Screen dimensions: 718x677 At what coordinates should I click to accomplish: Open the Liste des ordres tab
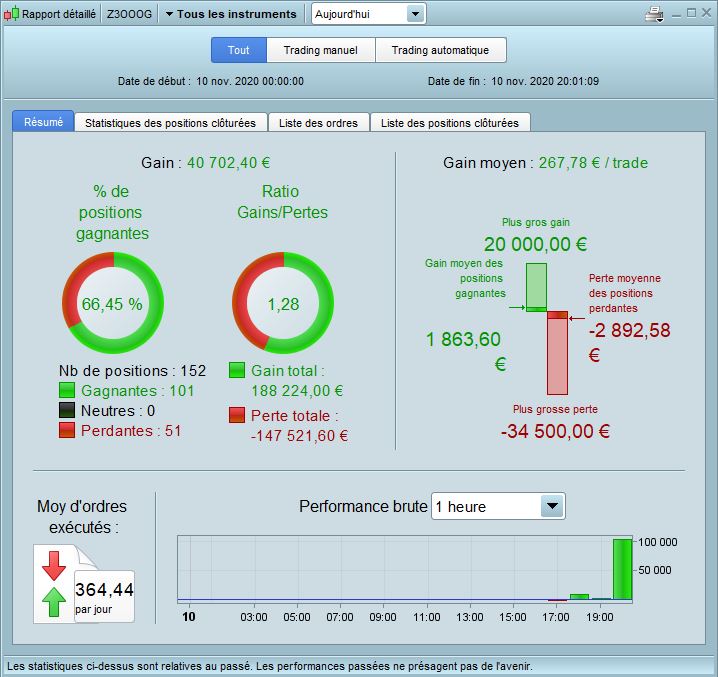(318, 123)
